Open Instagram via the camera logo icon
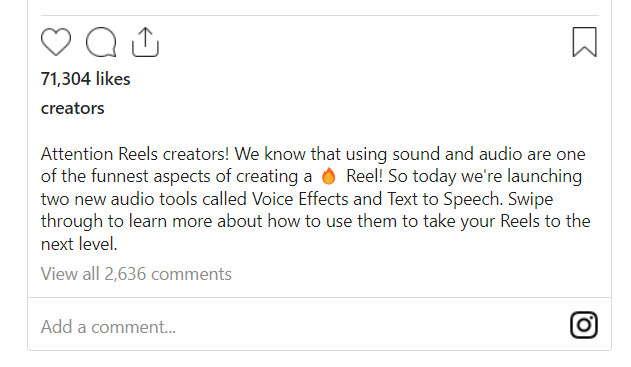631x367 pixels. (584, 325)
